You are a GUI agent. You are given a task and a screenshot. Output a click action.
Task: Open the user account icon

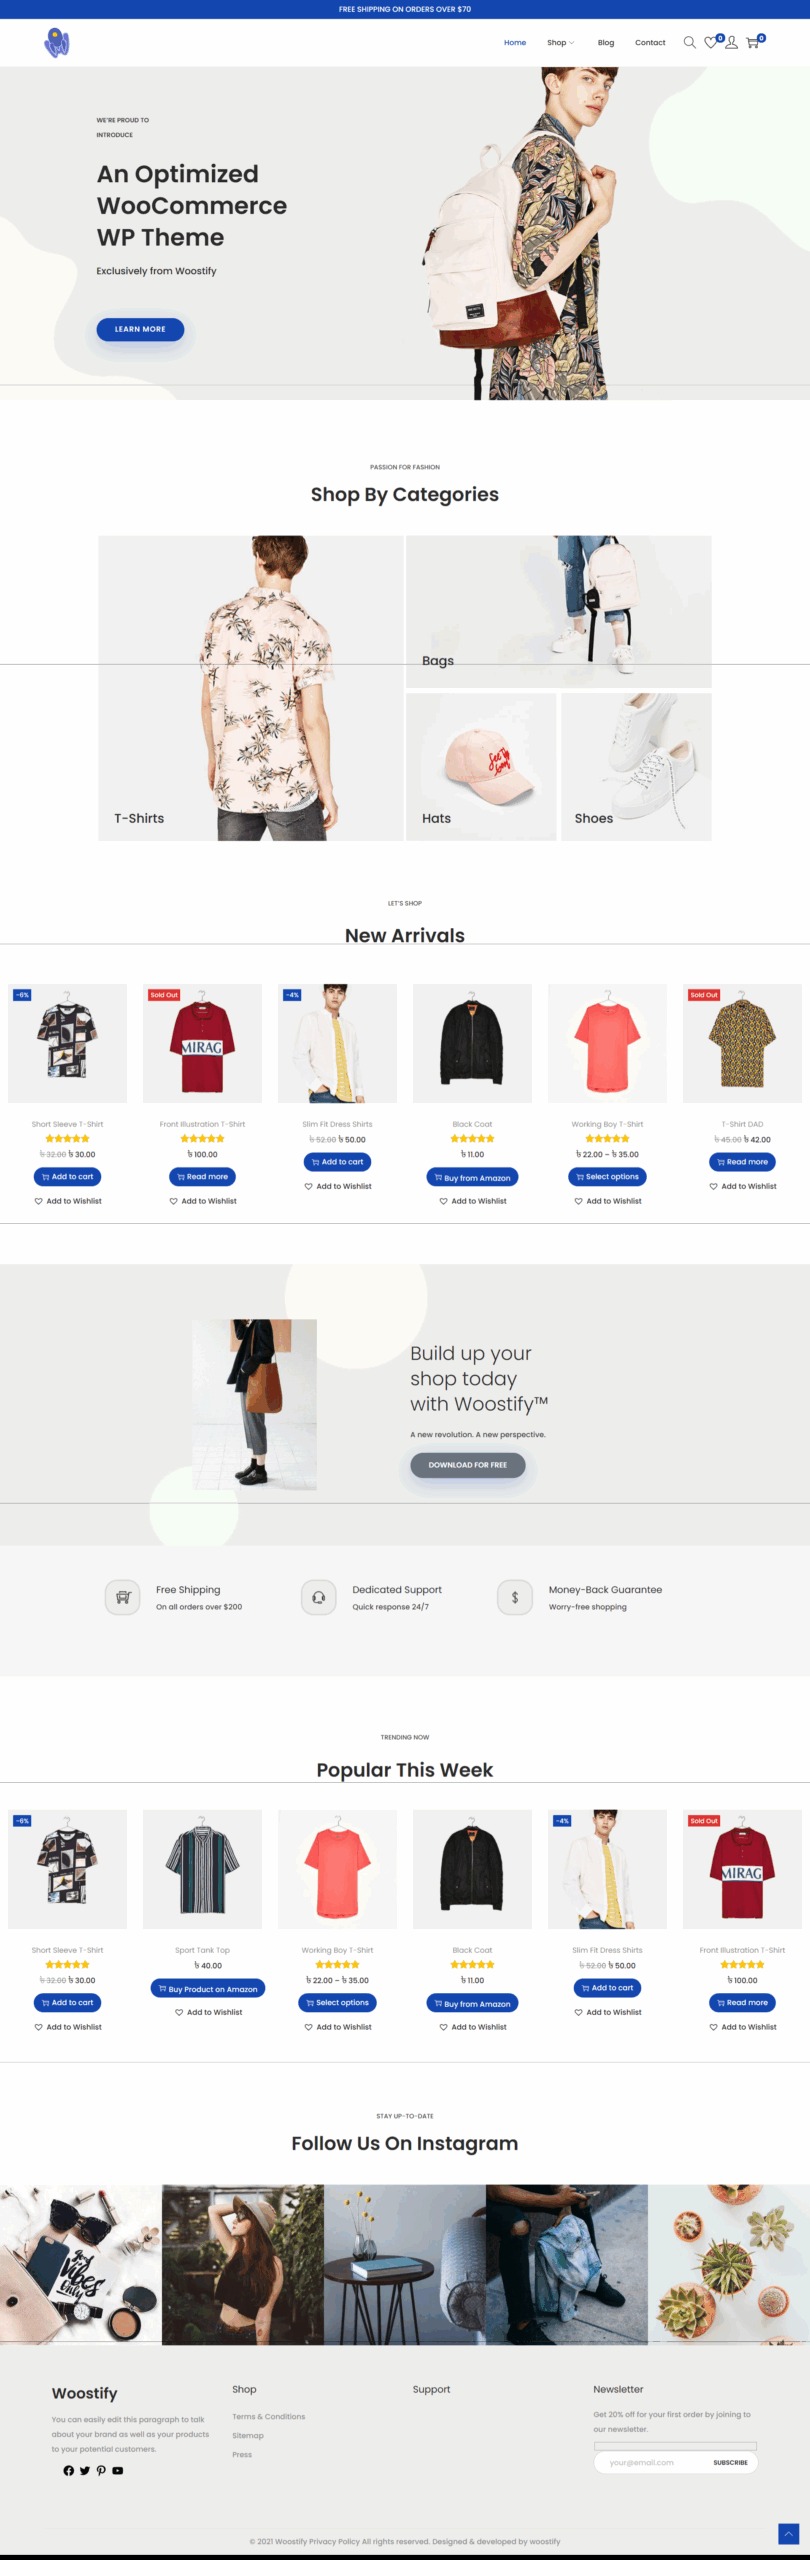(732, 42)
